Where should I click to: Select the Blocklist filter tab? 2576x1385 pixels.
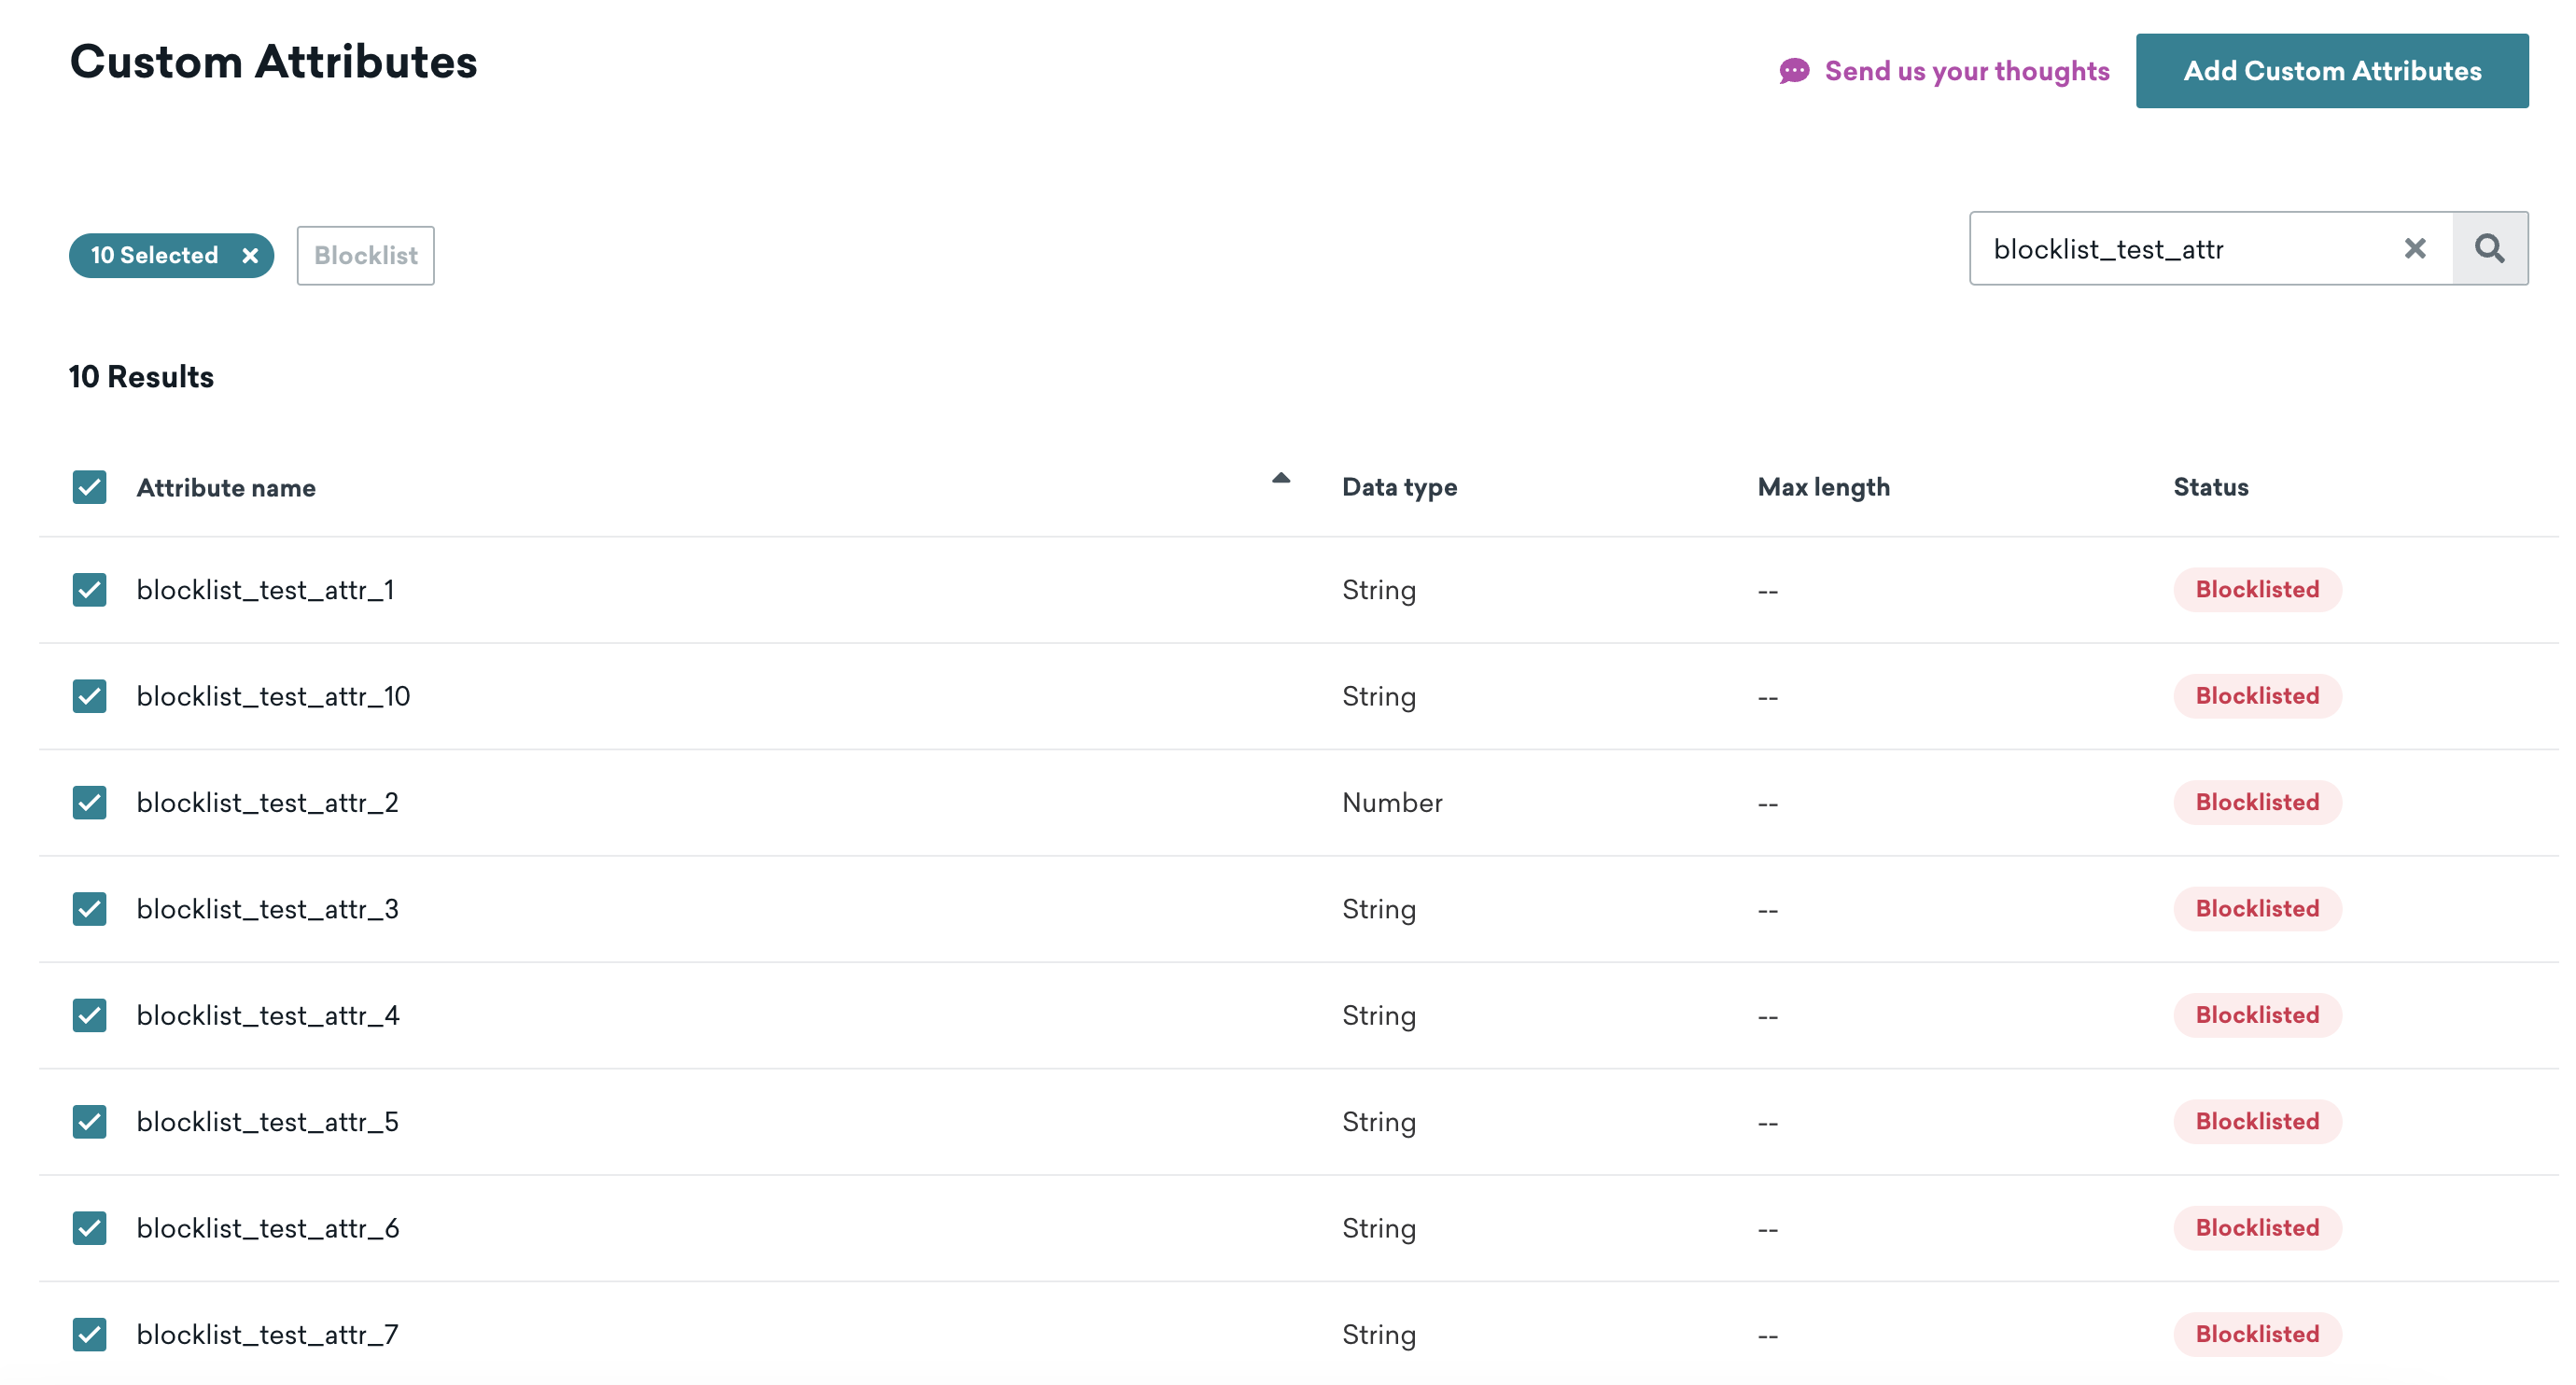pos(363,254)
